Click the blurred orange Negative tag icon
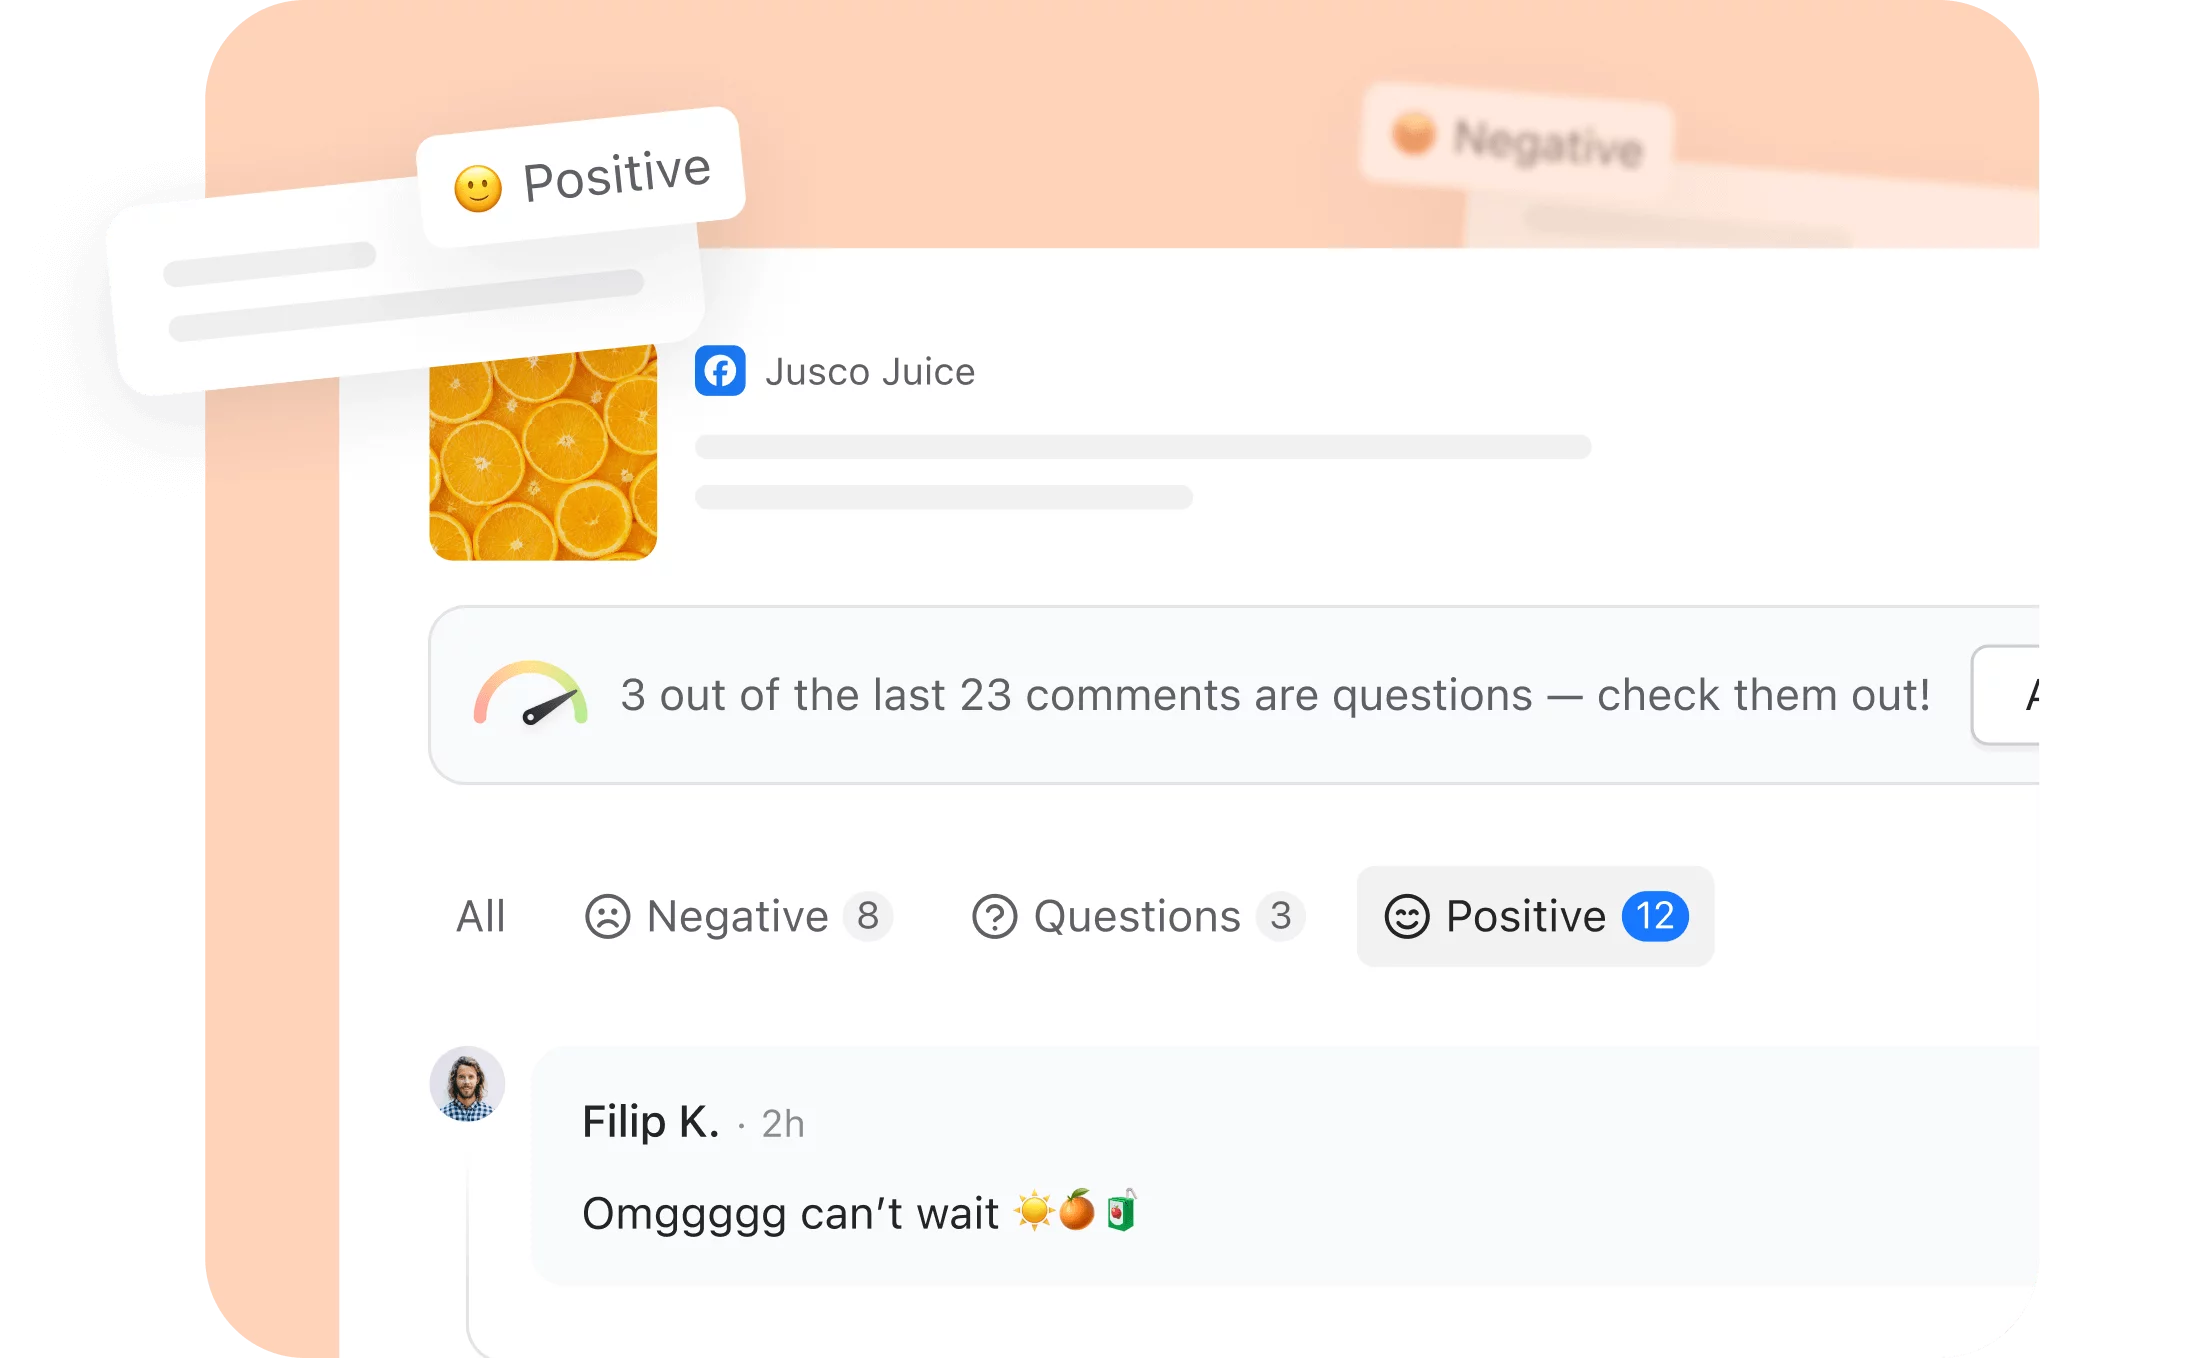Image resolution: width=2194 pixels, height=1358 pixels. [x=1414, y=132]
